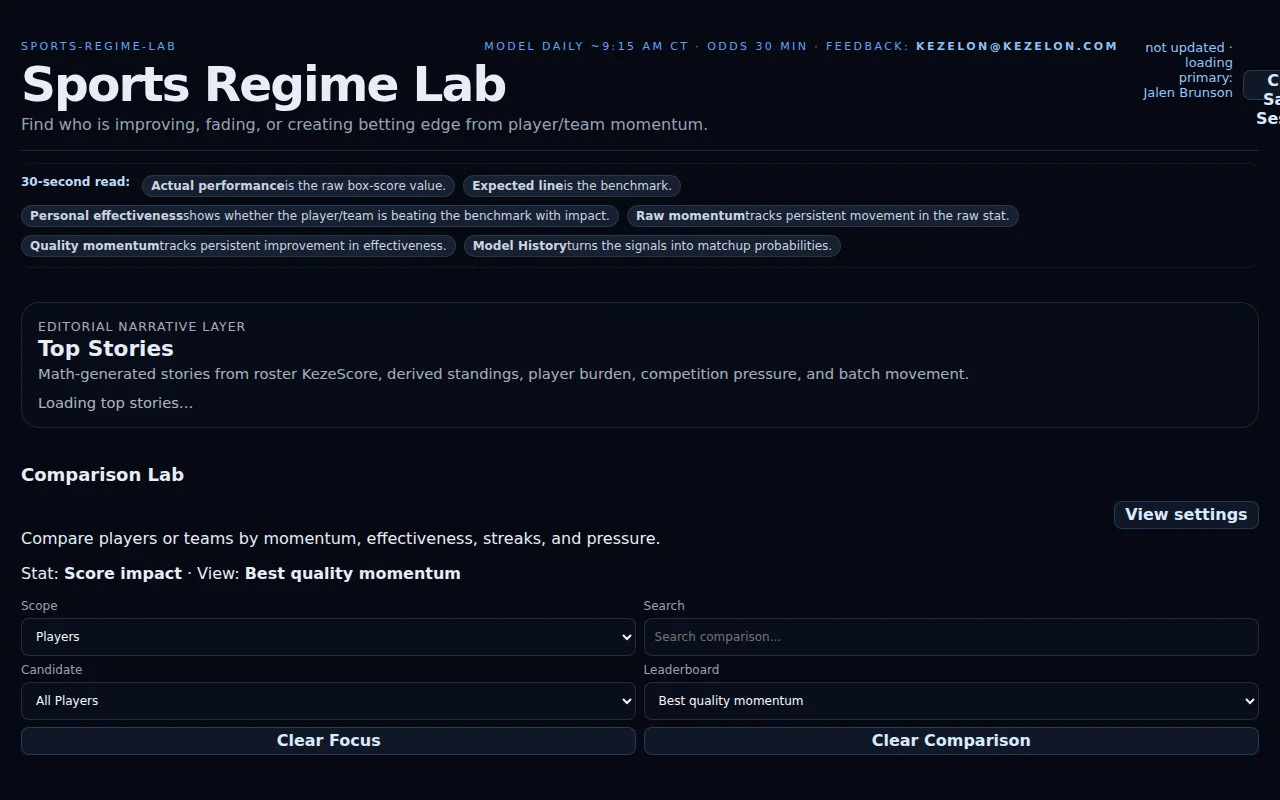Click the Model History definition chip
1280x800 pixels.
(x=652, y=246)
